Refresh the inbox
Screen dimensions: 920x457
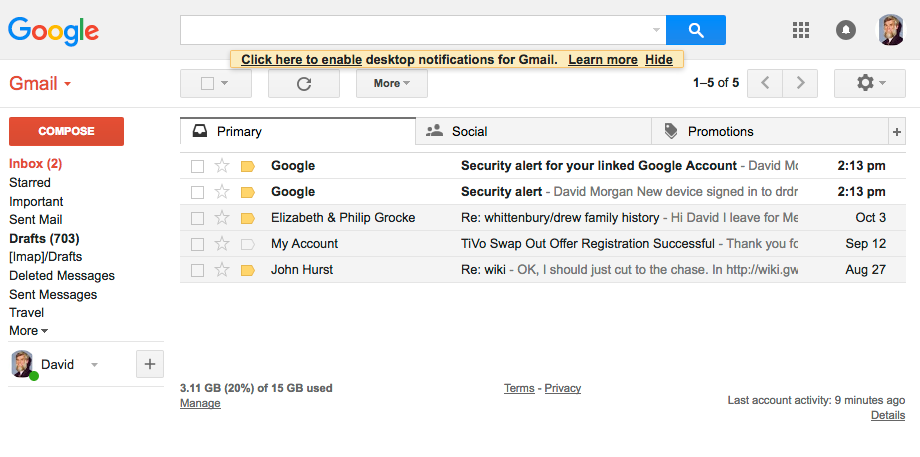coord(304,84)
